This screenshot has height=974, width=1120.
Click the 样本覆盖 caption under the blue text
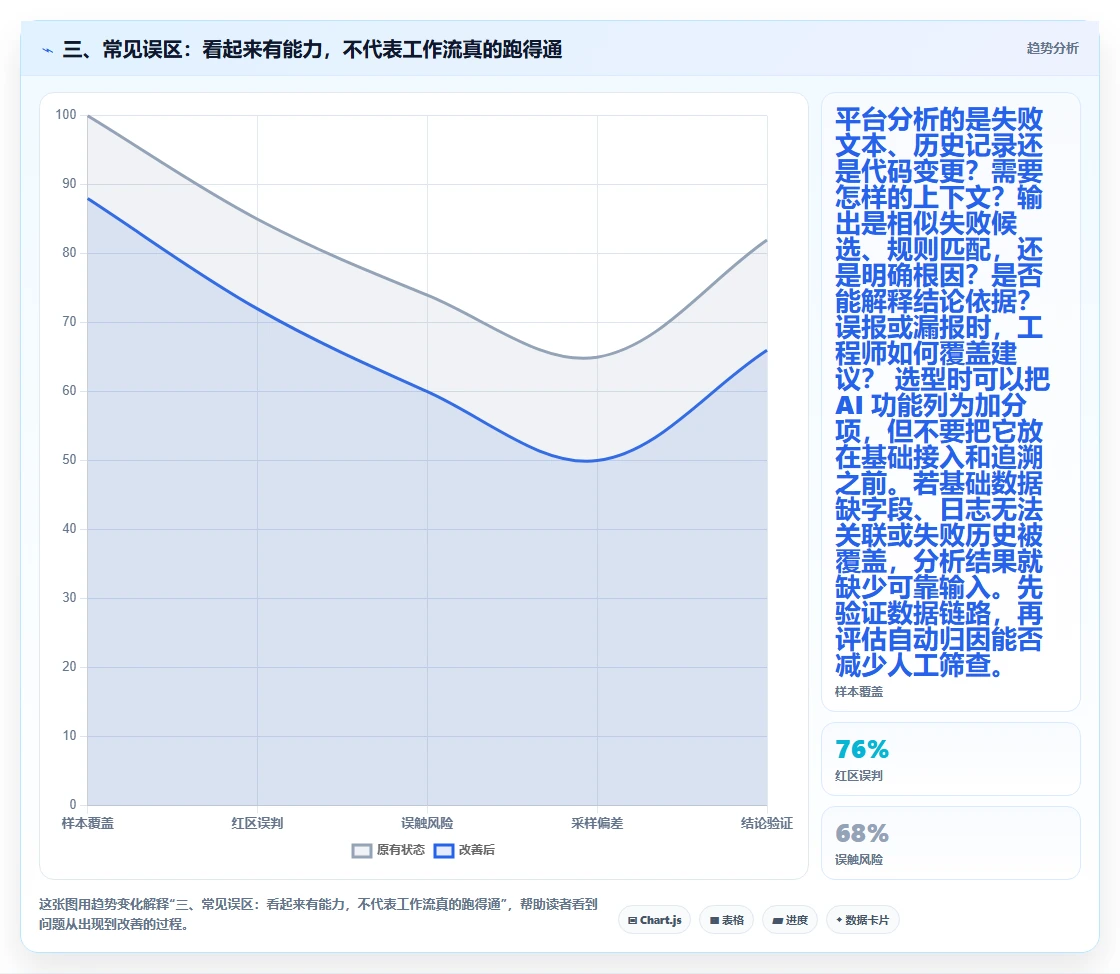click(859, 692)
